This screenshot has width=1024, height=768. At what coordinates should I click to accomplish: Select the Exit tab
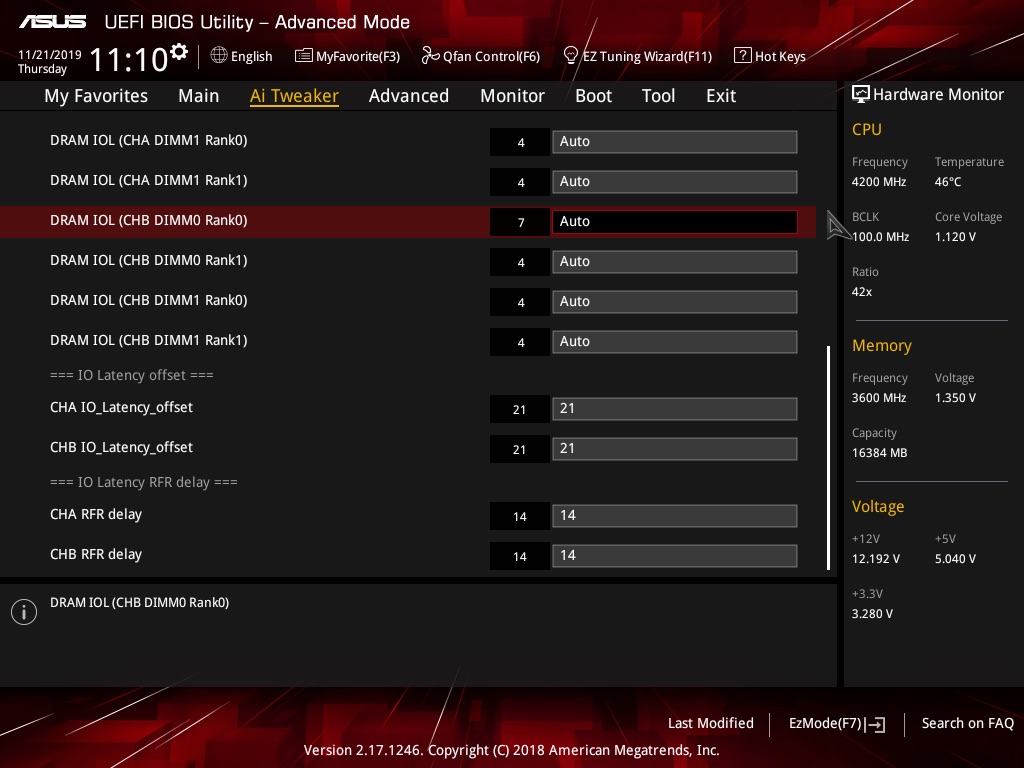(x=721, y=96)
